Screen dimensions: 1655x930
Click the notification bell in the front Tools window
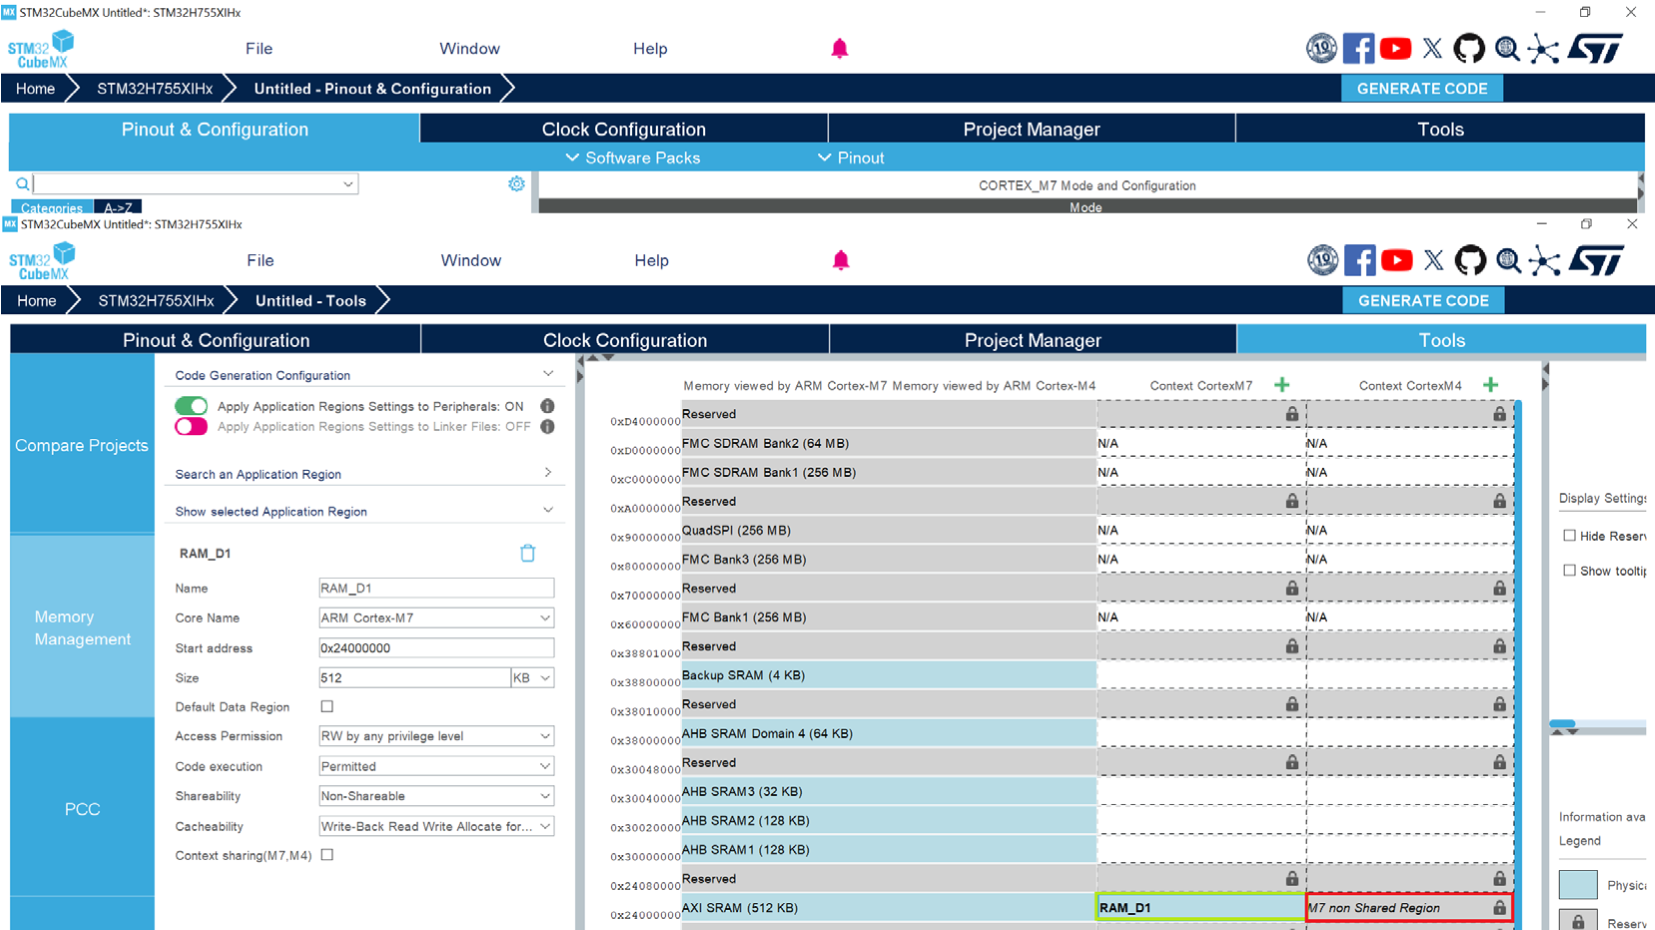point(841,261)
